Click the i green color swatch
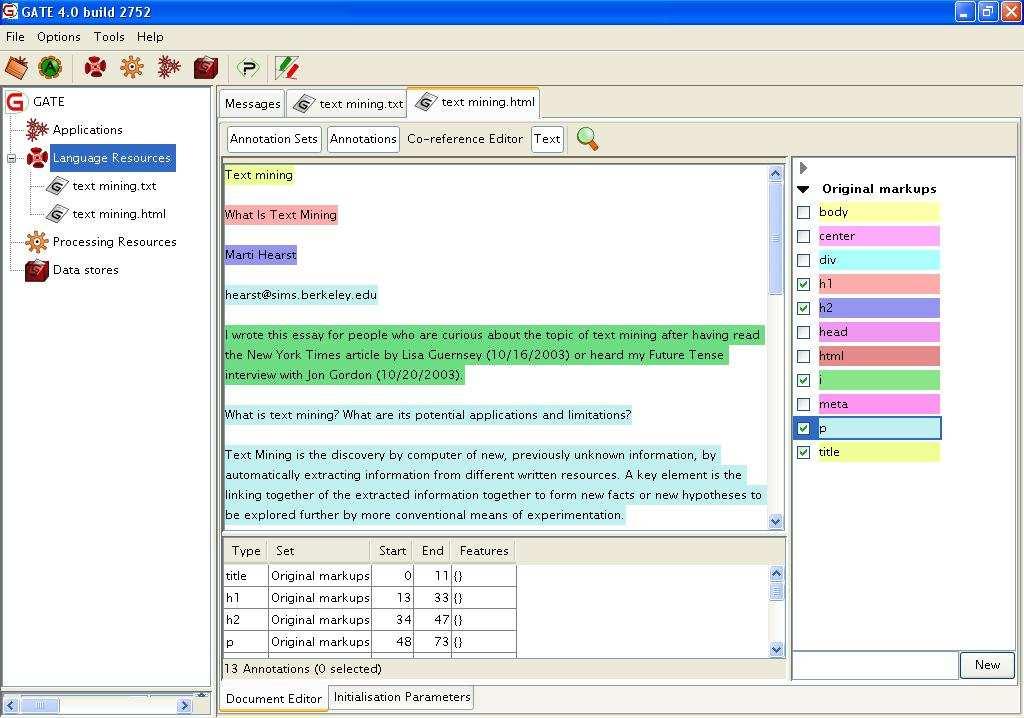The image size is (1024, 718). 879,380
